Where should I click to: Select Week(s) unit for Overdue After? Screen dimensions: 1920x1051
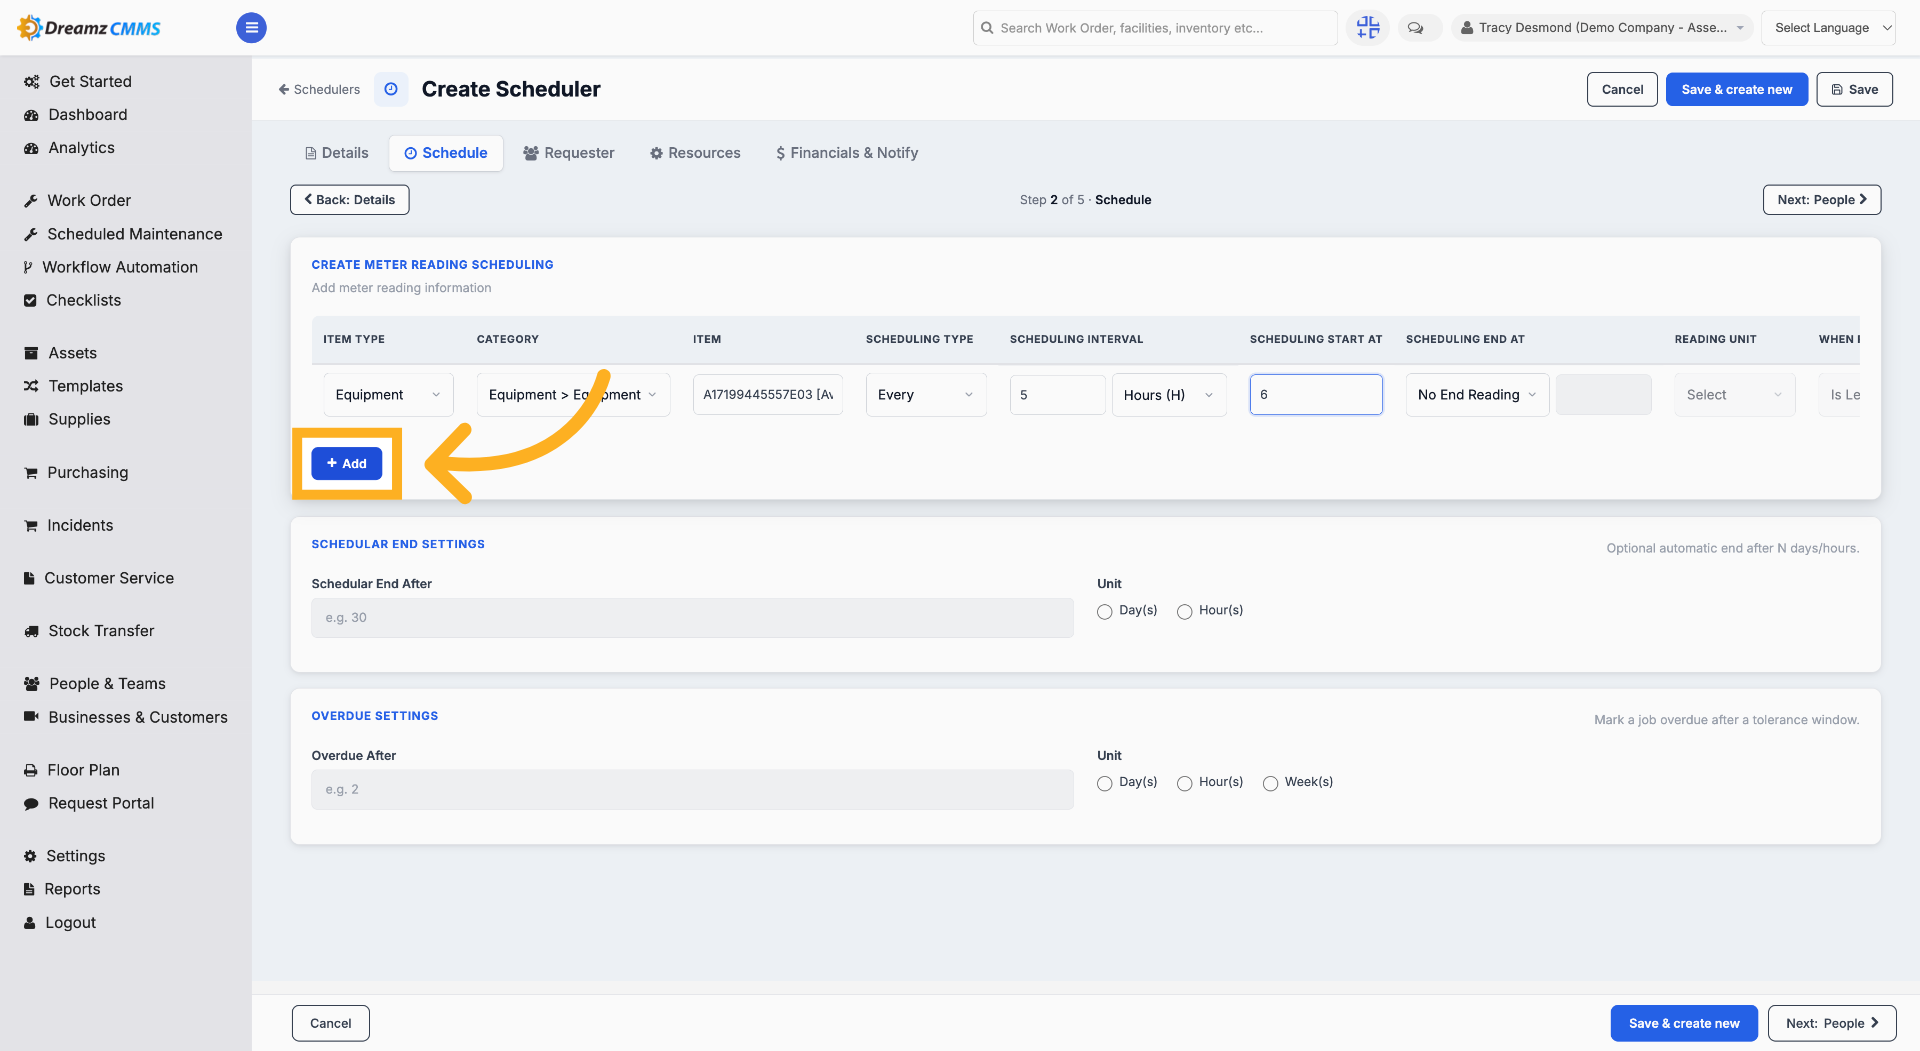click(1270, 784)
